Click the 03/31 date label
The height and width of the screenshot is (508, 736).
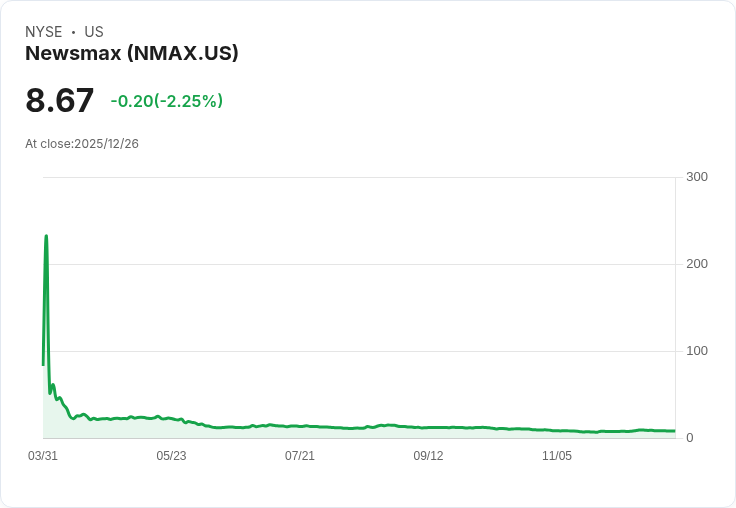point(43,456)
